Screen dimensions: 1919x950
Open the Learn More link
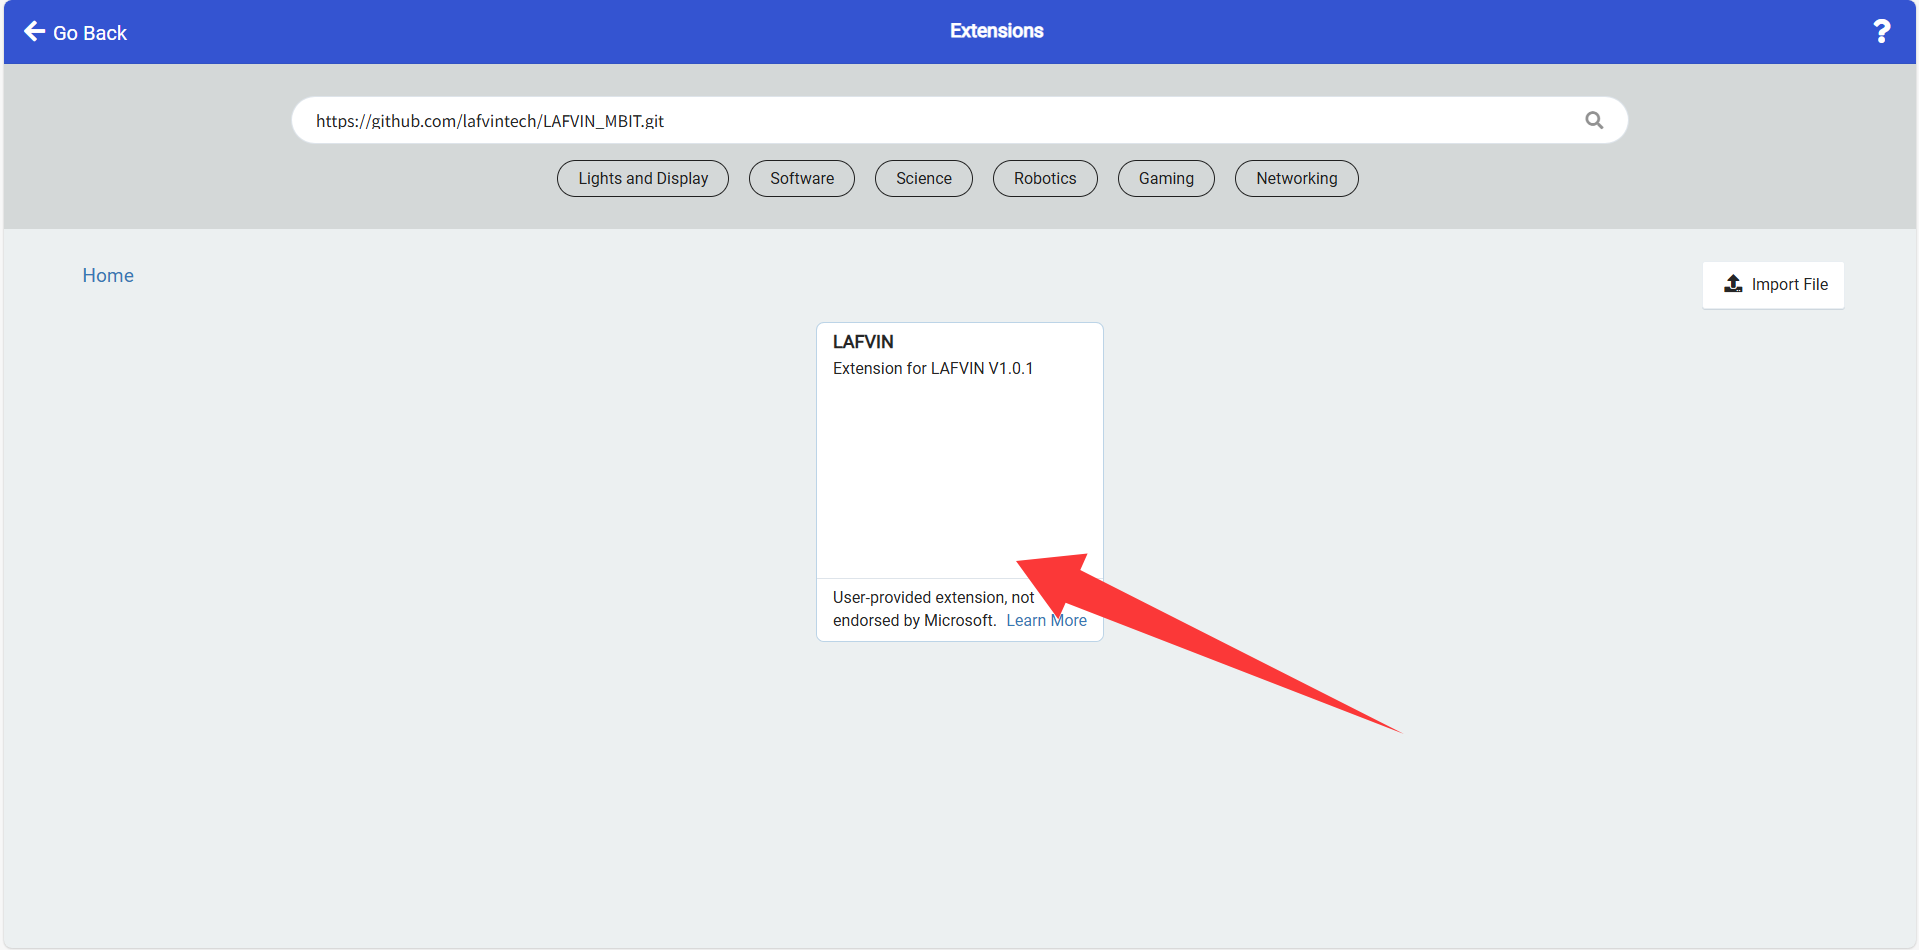(1046, 621)
